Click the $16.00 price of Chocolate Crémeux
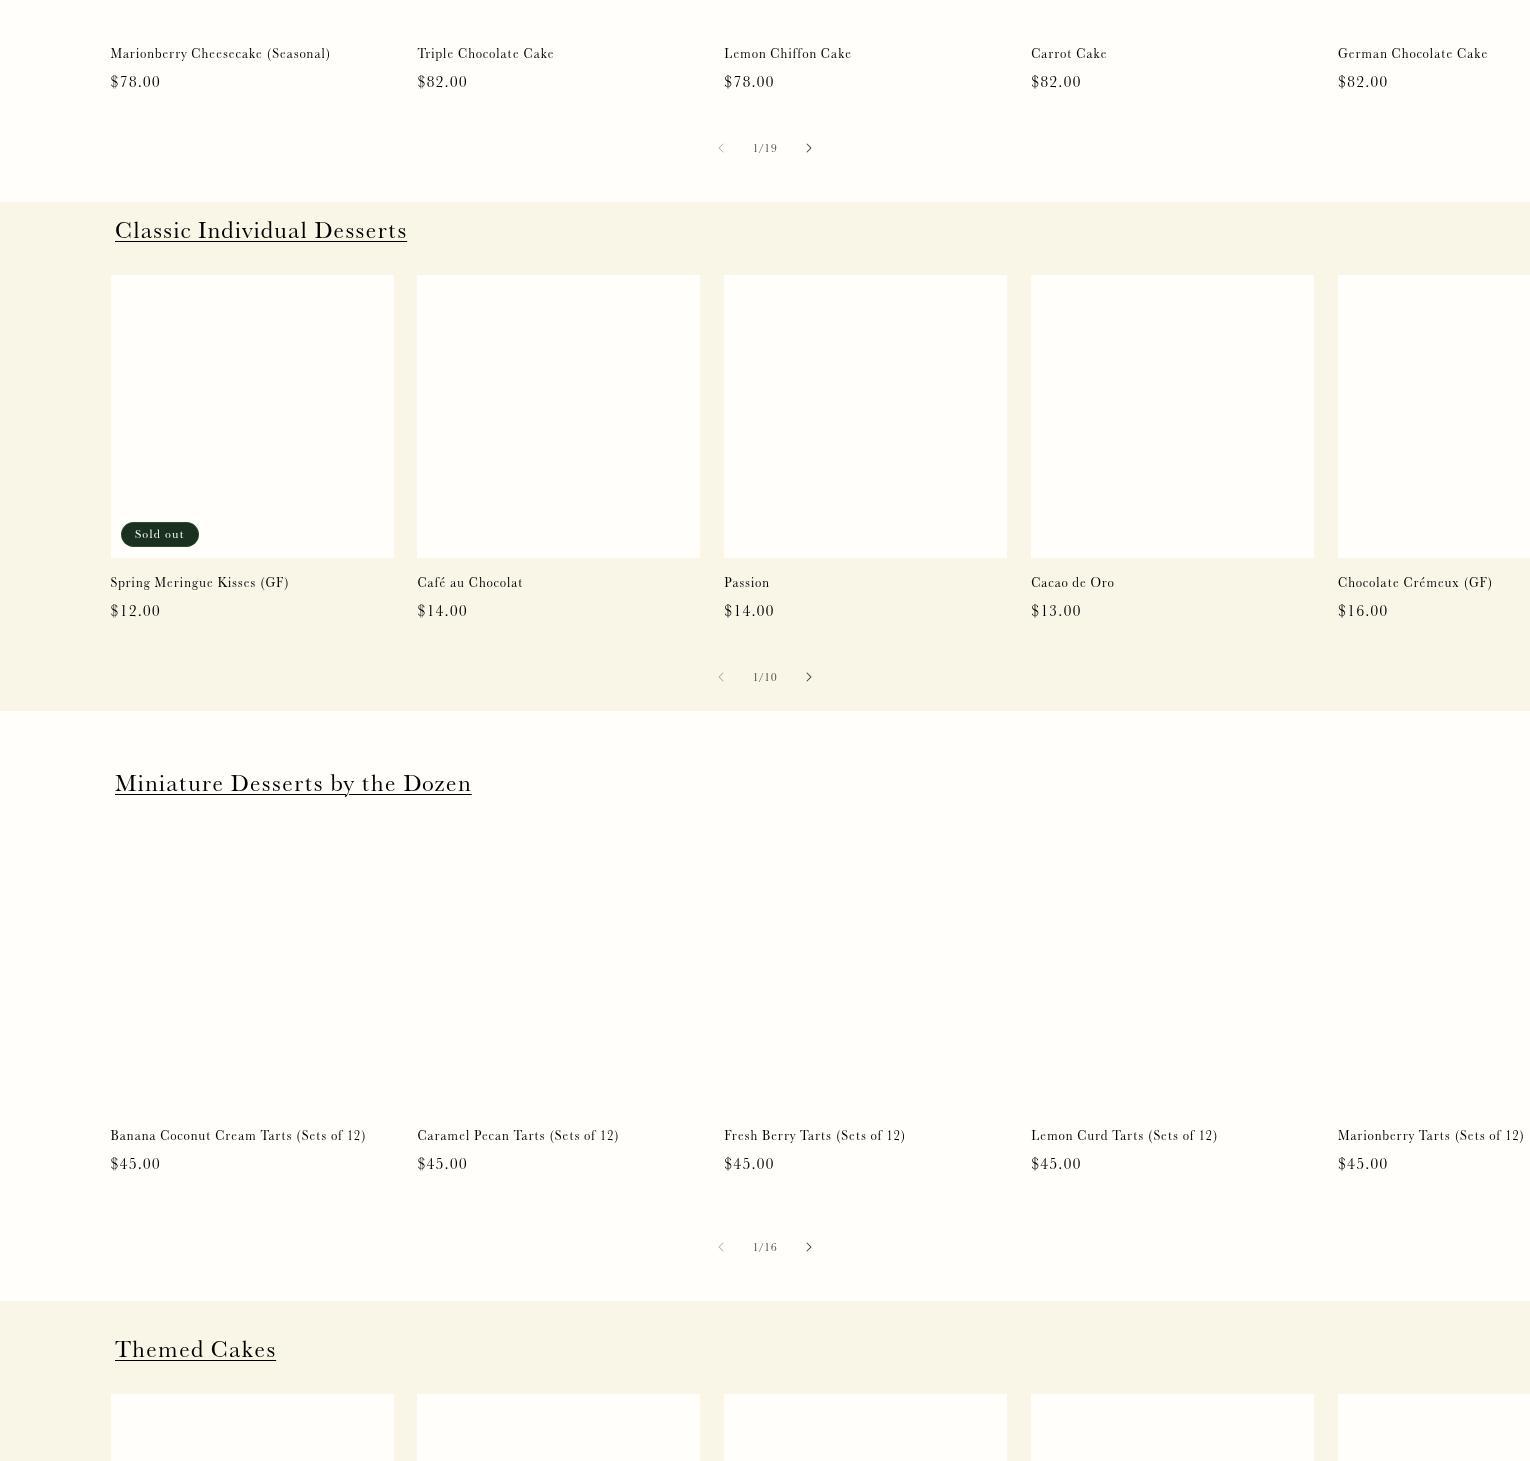Image resolution: width=1530 pixels, height=1461 pixels. [1363, 611]
